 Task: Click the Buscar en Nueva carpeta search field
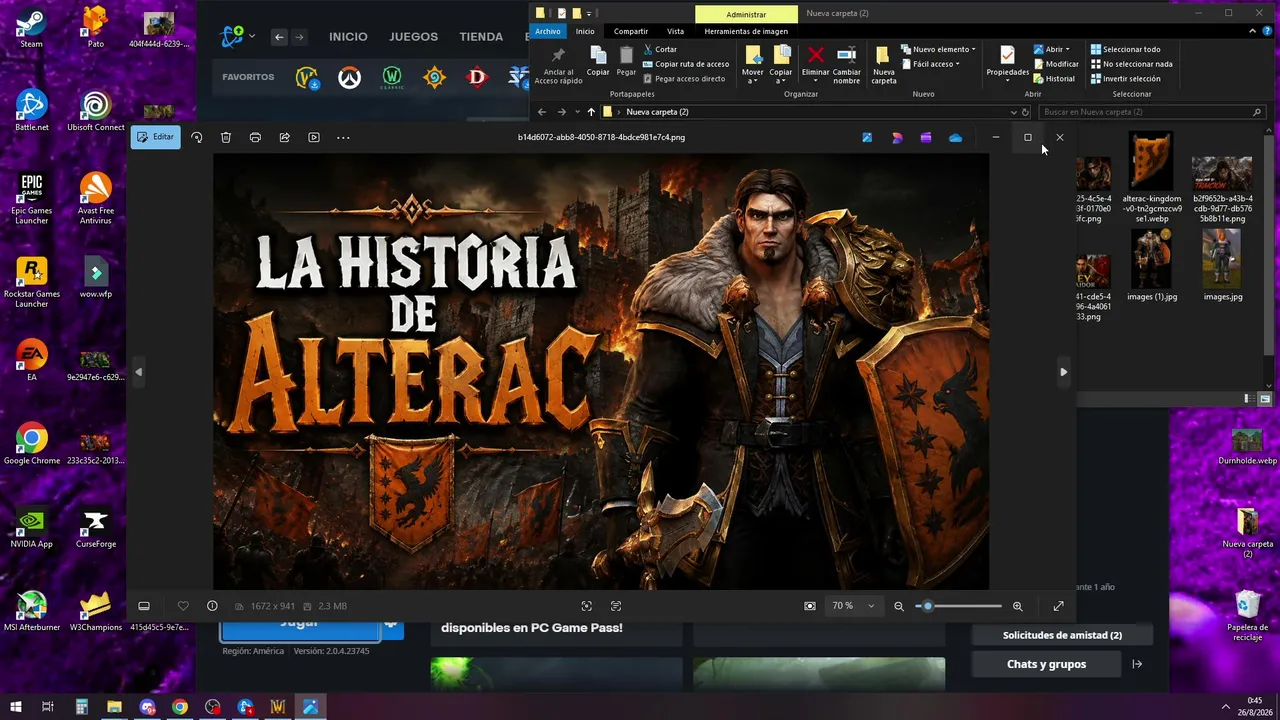click(1154, 112)
